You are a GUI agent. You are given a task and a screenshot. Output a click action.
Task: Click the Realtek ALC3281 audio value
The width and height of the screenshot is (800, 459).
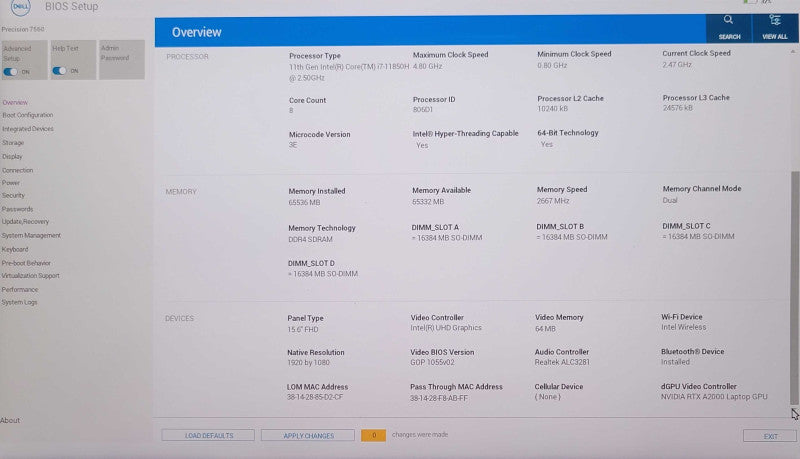(562, 362)
